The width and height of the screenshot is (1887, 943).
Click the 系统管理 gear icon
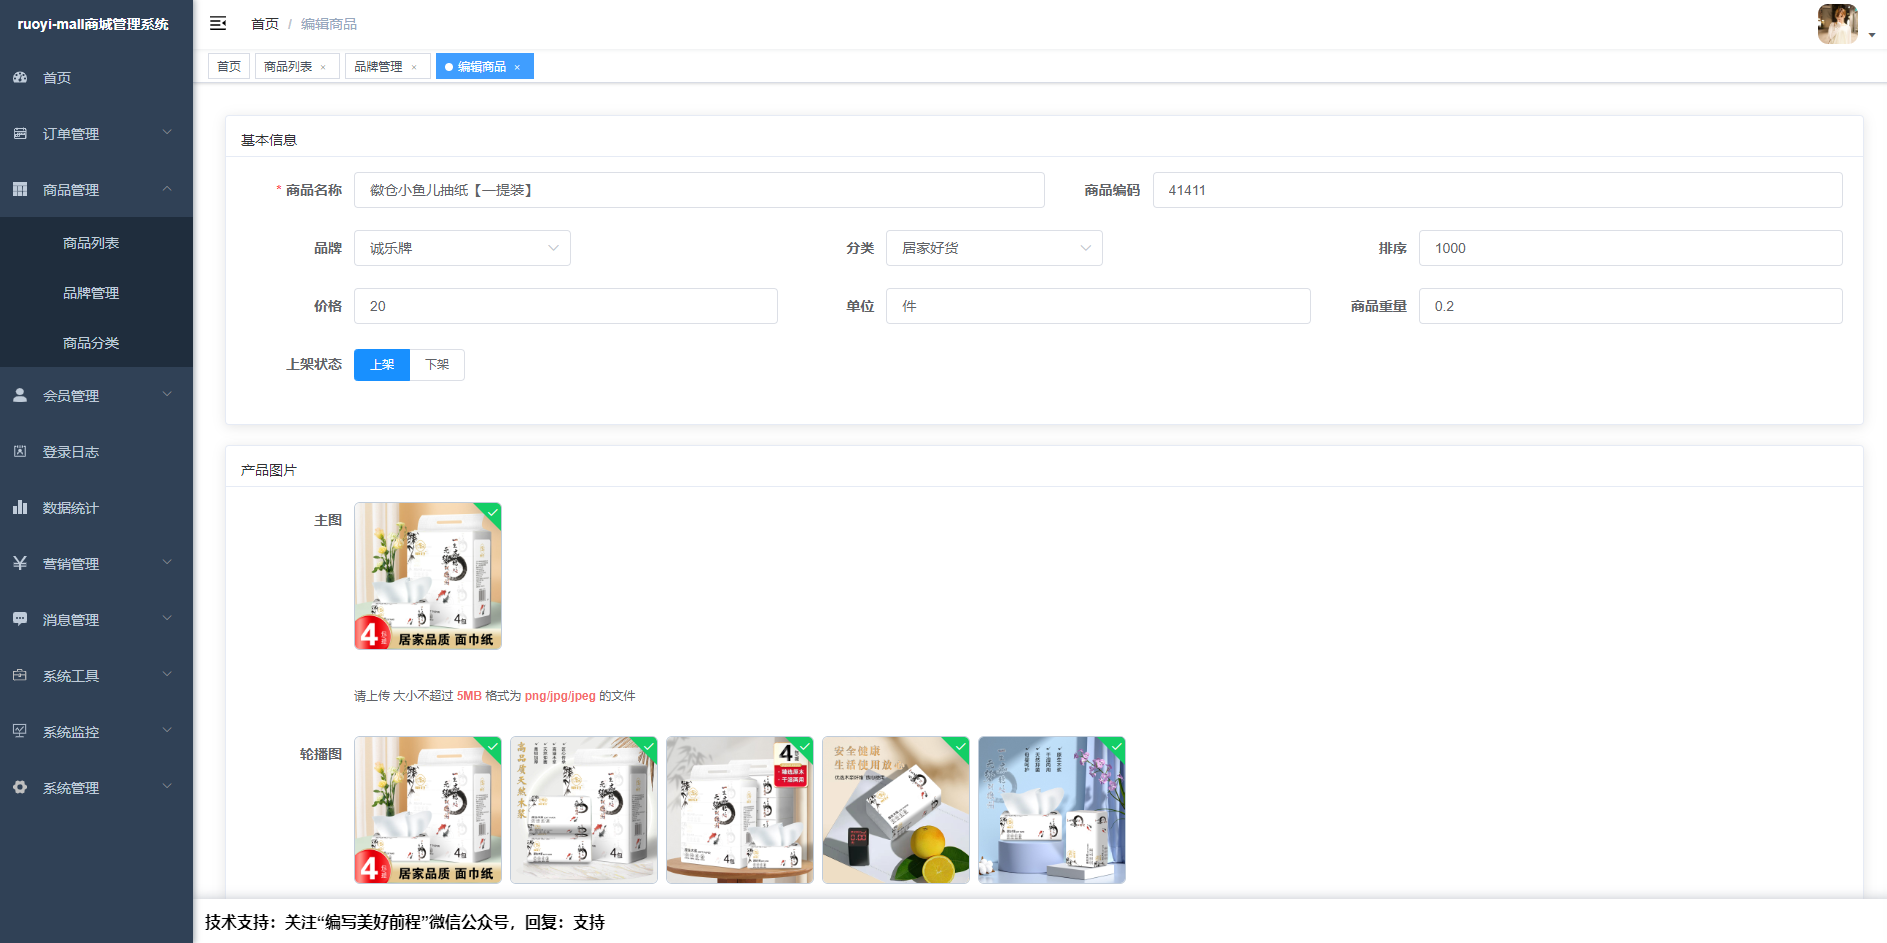20,787
